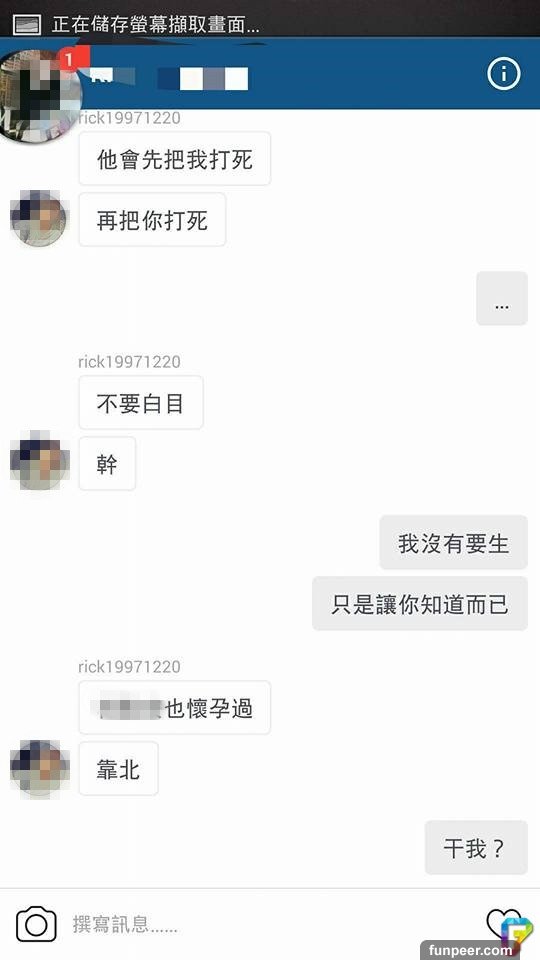Open the large profile picture in header
Image resolution: width=540 pixels, height=960 pixels.
pyautogui.click(x=38, y=95)
